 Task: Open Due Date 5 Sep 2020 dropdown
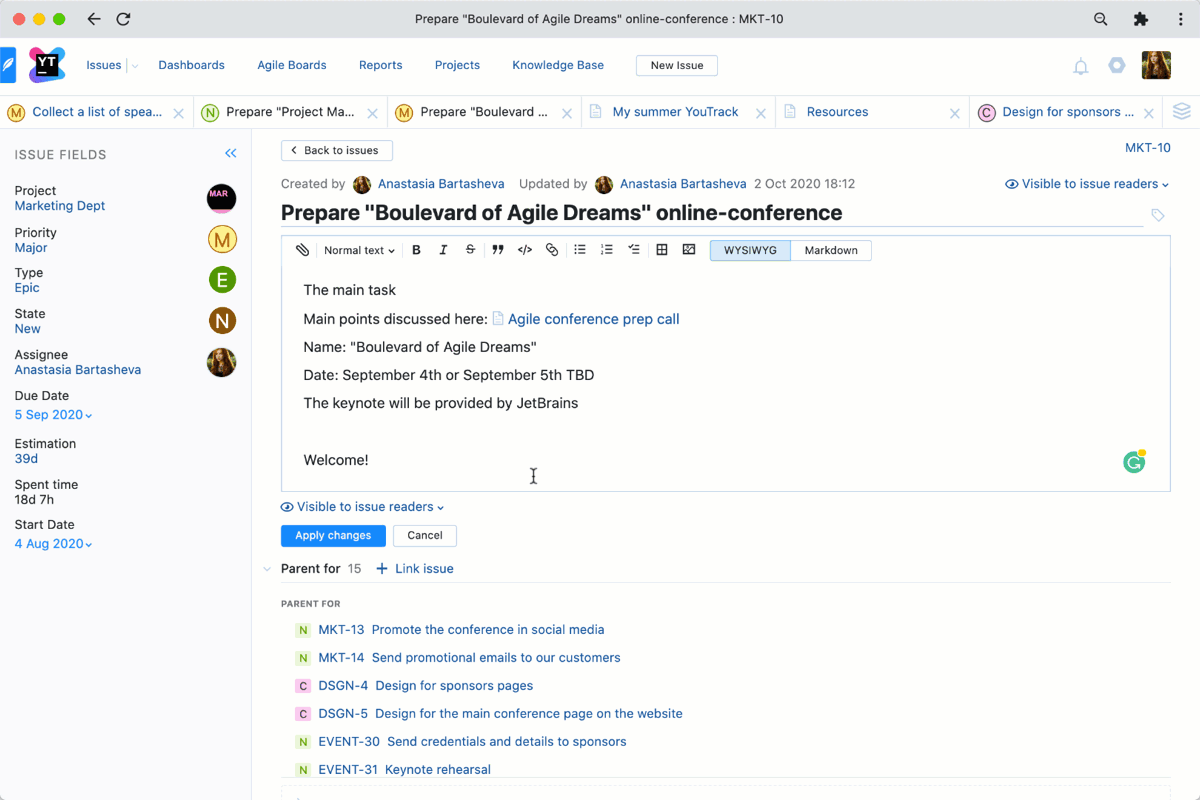53,415
